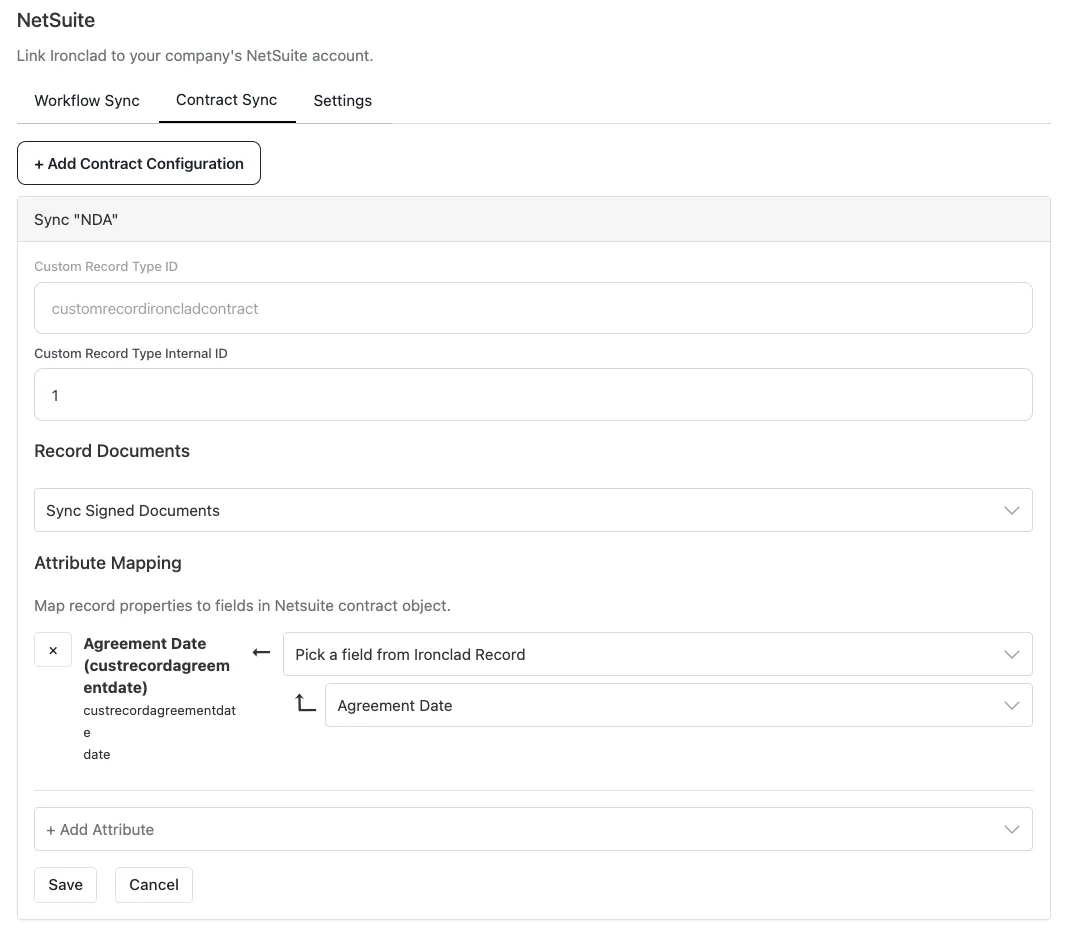Save the contract configuration
This screenshot has width=1066, height=929.
65,885
